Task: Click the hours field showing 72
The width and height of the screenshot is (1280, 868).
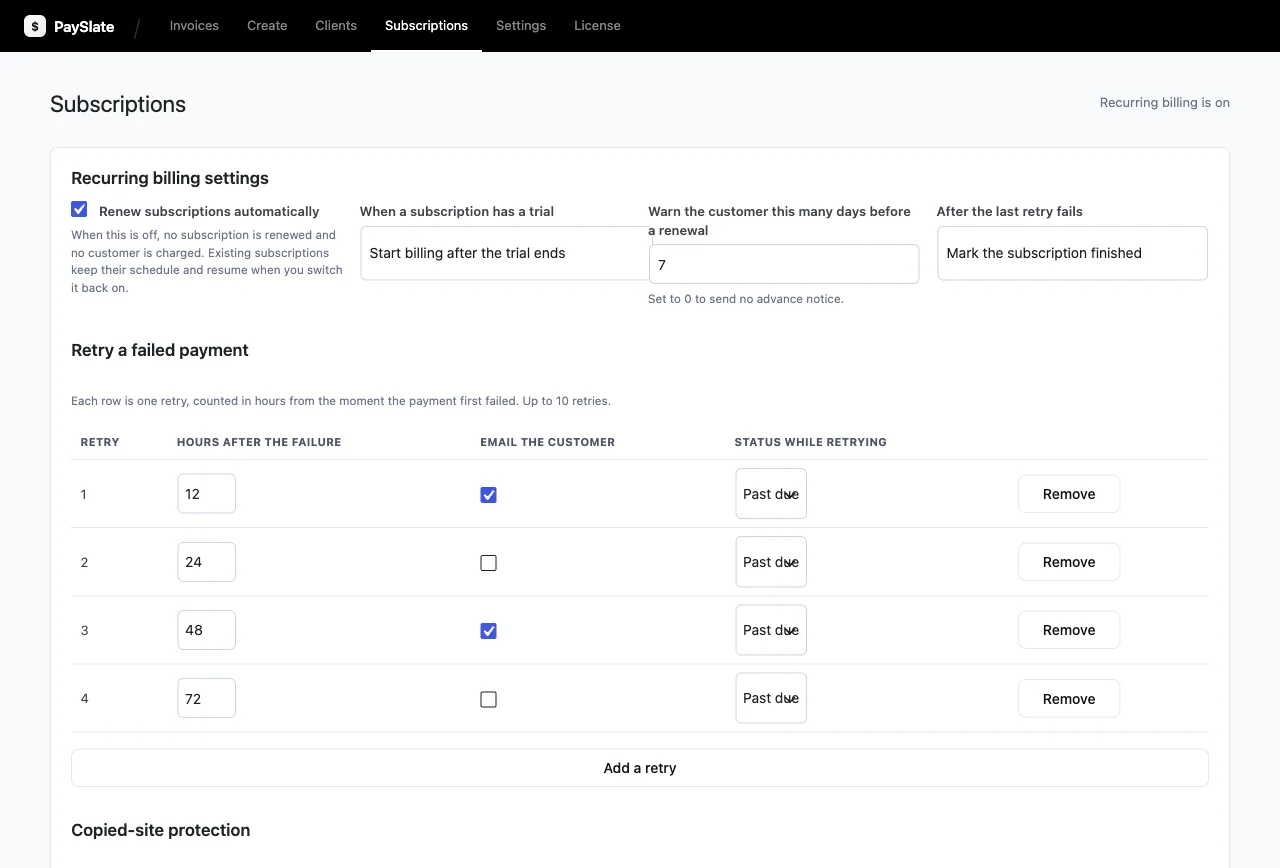Action: click(x=207, y=698)
